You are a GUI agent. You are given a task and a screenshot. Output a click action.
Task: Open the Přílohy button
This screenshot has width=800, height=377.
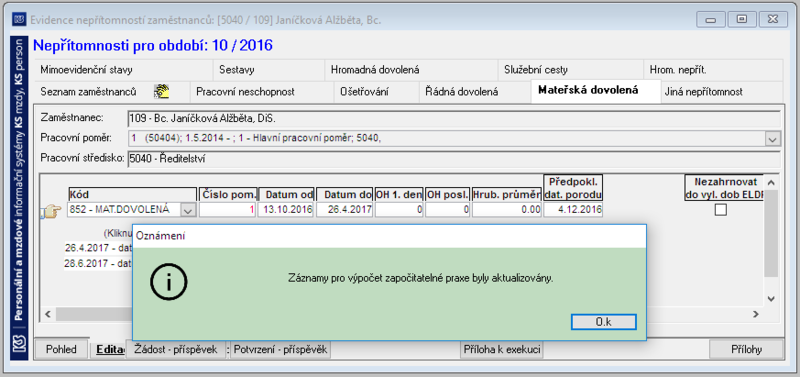click(x=746, y=349)
